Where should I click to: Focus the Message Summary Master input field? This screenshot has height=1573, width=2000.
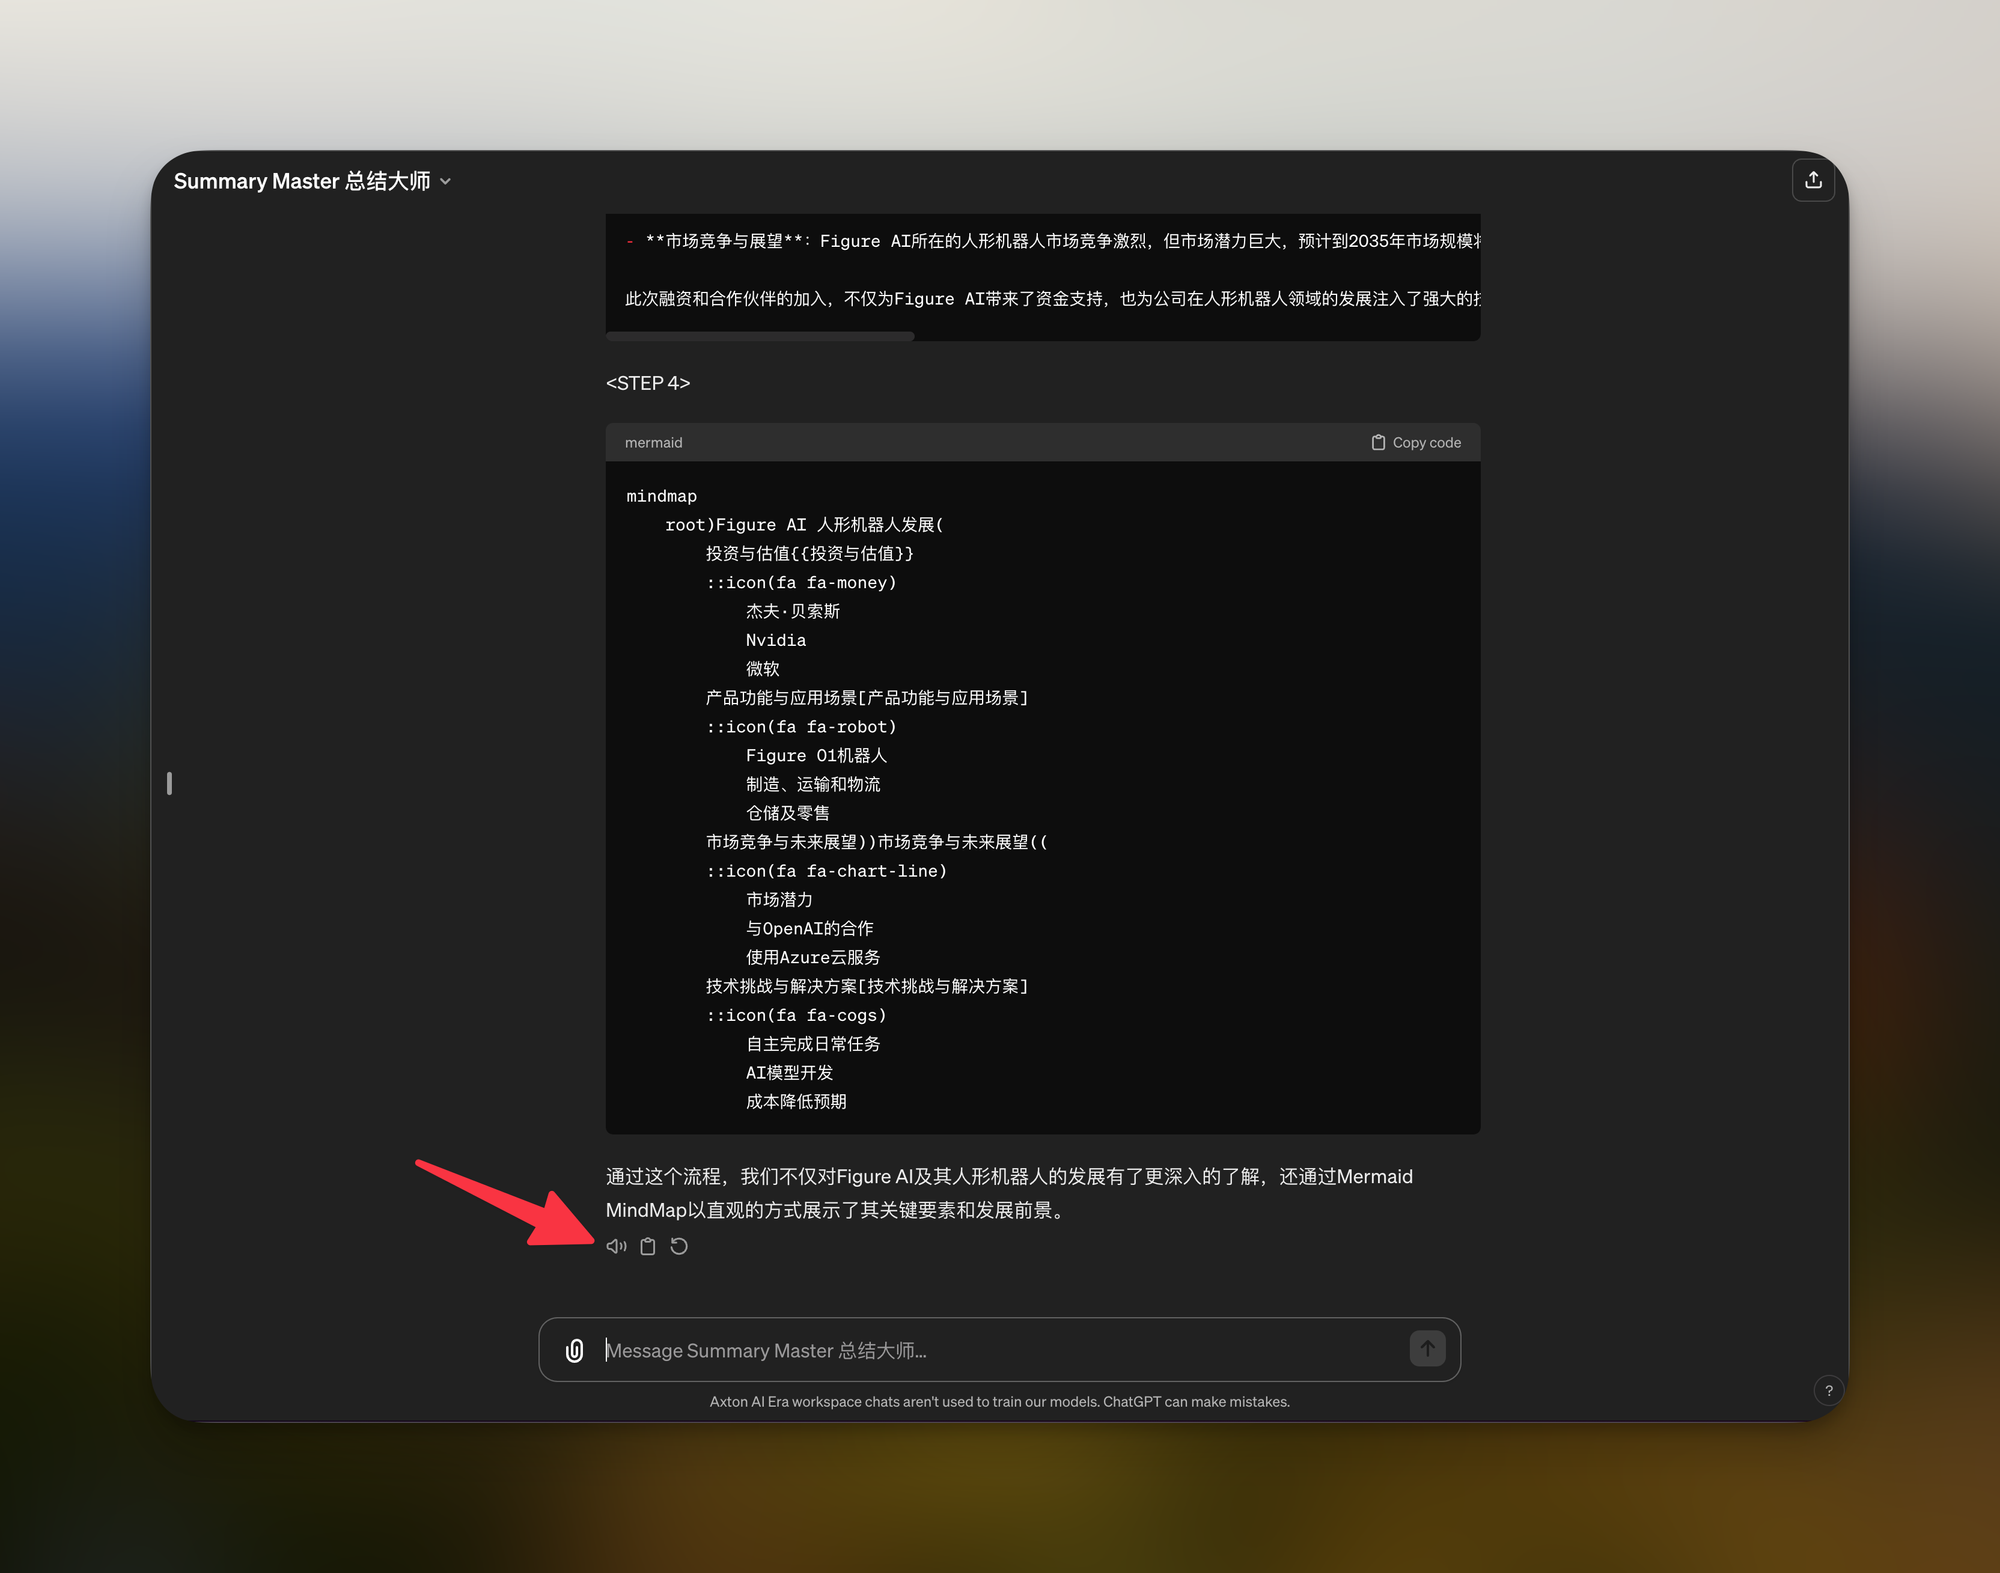point(1000,1350)
